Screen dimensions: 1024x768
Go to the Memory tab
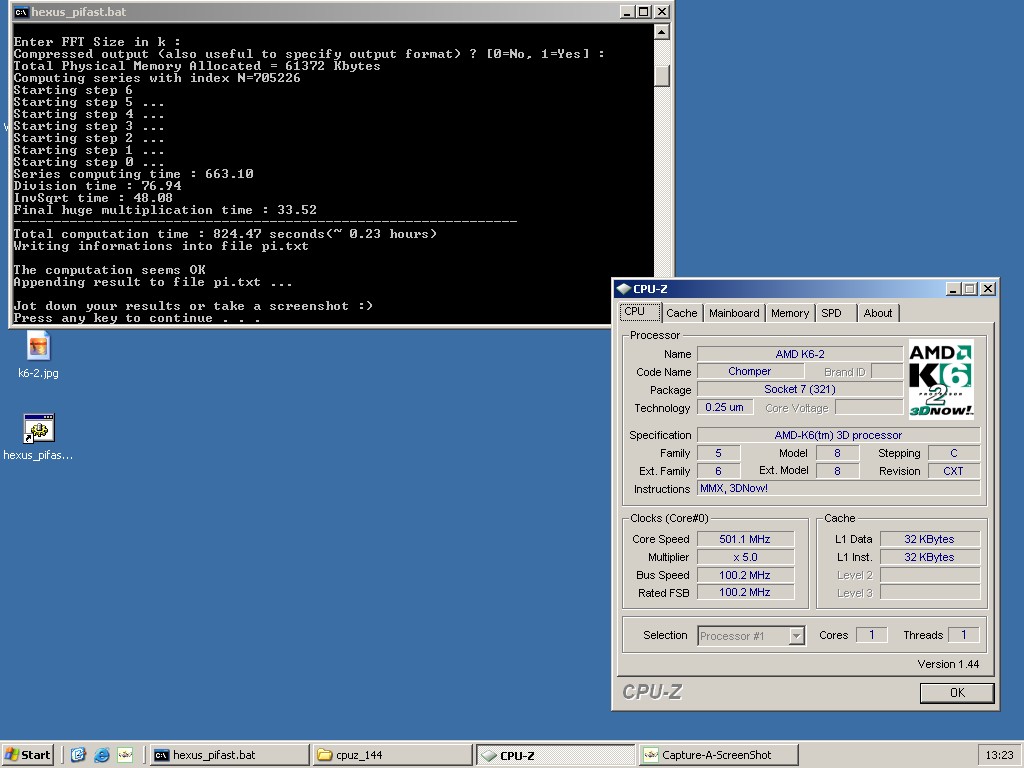click(790, 313)
